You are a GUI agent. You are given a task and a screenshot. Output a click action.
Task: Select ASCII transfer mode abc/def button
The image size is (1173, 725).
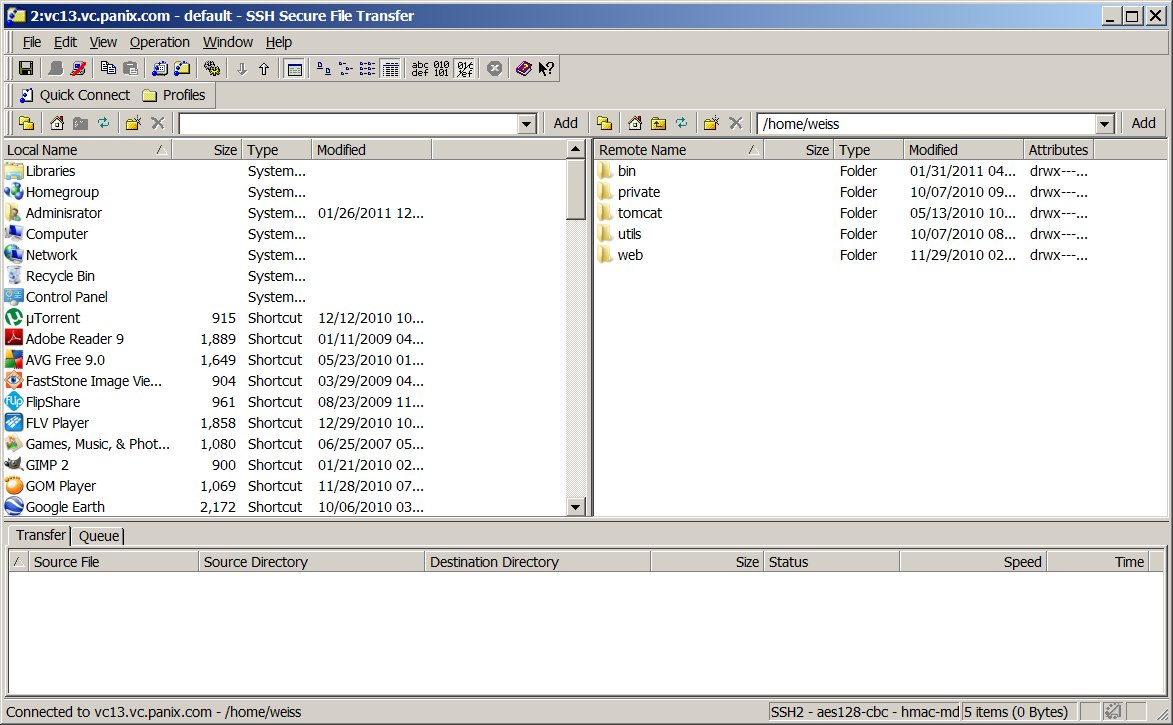[x=420, y=69]
